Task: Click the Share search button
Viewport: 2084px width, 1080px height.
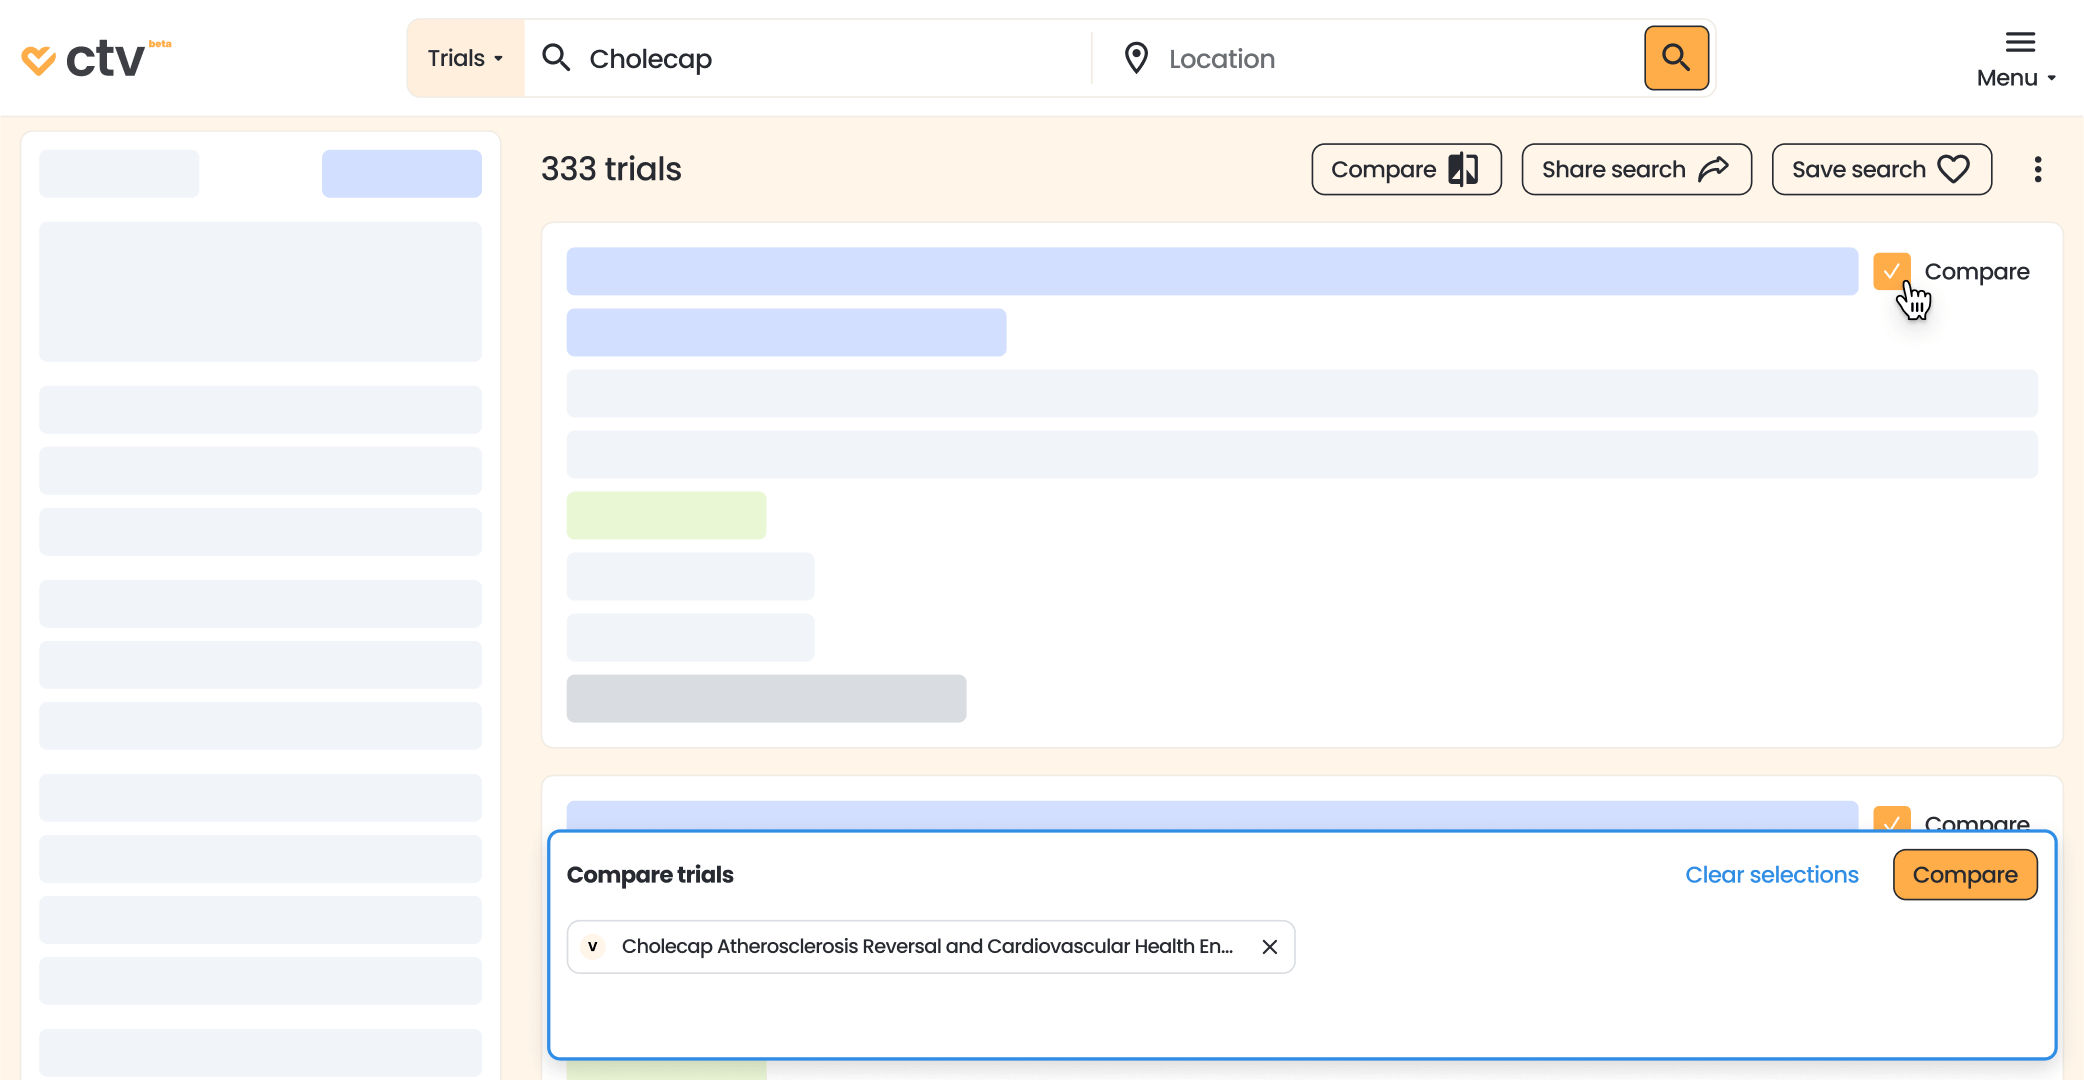Action: pyautogui.click(x=1636, y=169)
